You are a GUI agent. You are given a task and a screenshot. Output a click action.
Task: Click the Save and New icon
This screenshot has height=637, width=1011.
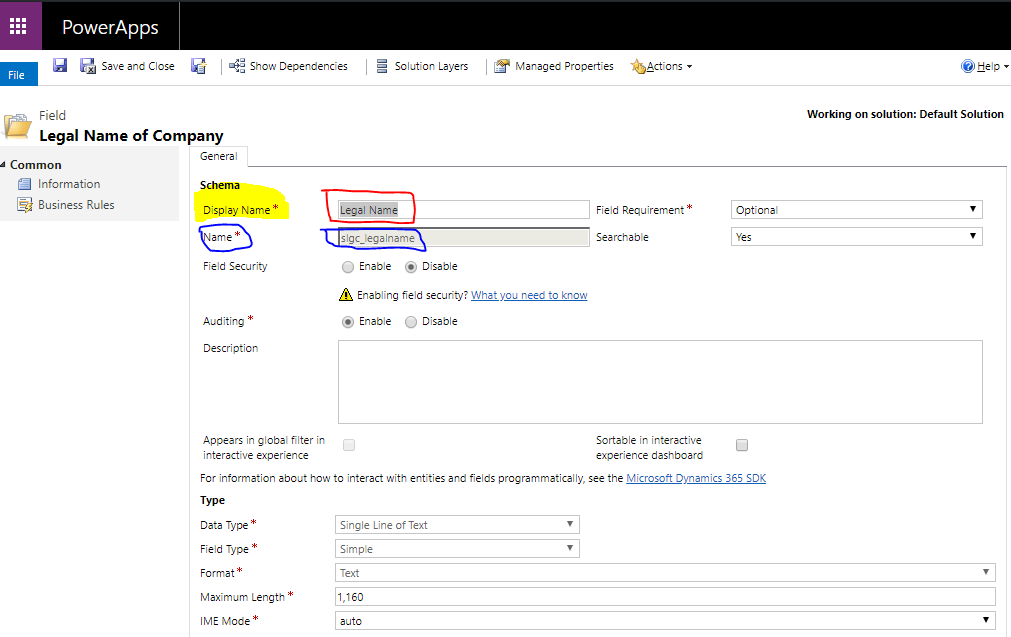tap(199, 66)
